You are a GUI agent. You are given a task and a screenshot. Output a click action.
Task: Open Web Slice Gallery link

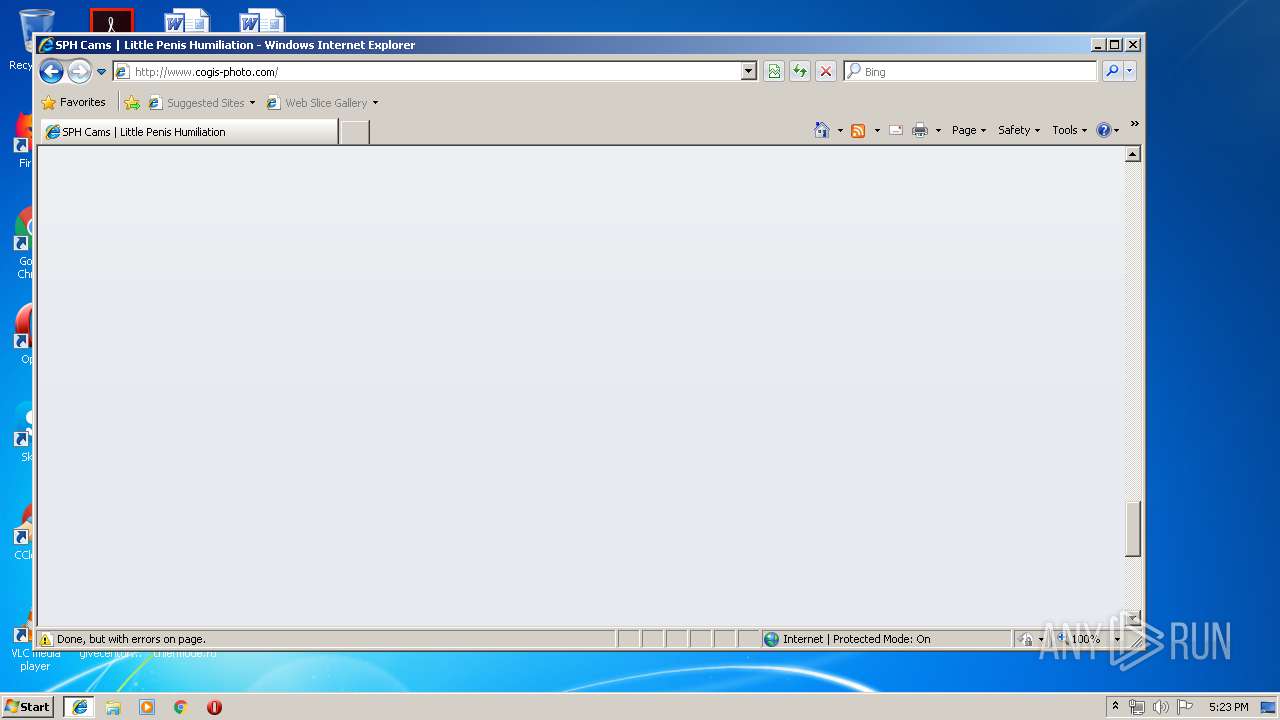[x=322, y=103]
